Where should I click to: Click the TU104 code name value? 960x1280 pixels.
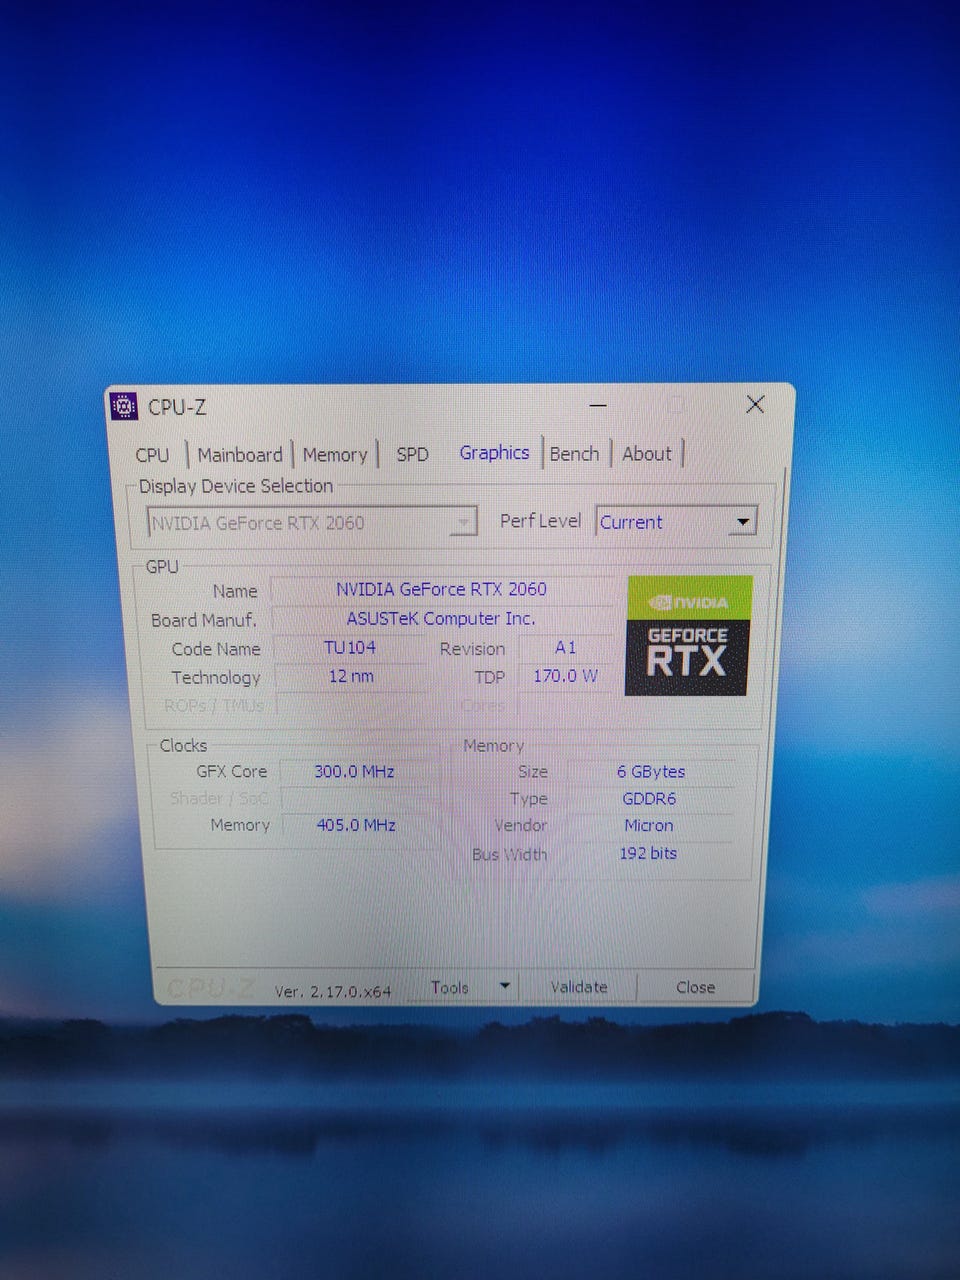tap(349, 647)
